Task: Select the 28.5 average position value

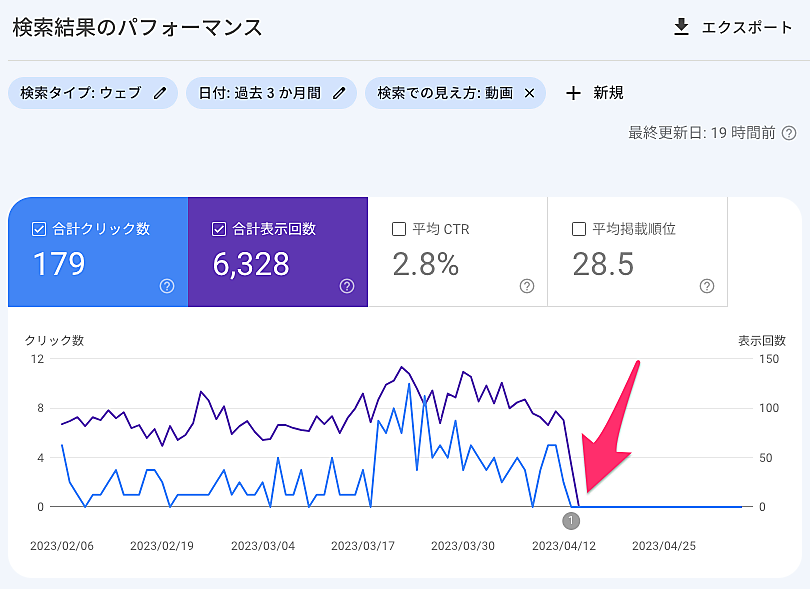Action: point(603,264)
